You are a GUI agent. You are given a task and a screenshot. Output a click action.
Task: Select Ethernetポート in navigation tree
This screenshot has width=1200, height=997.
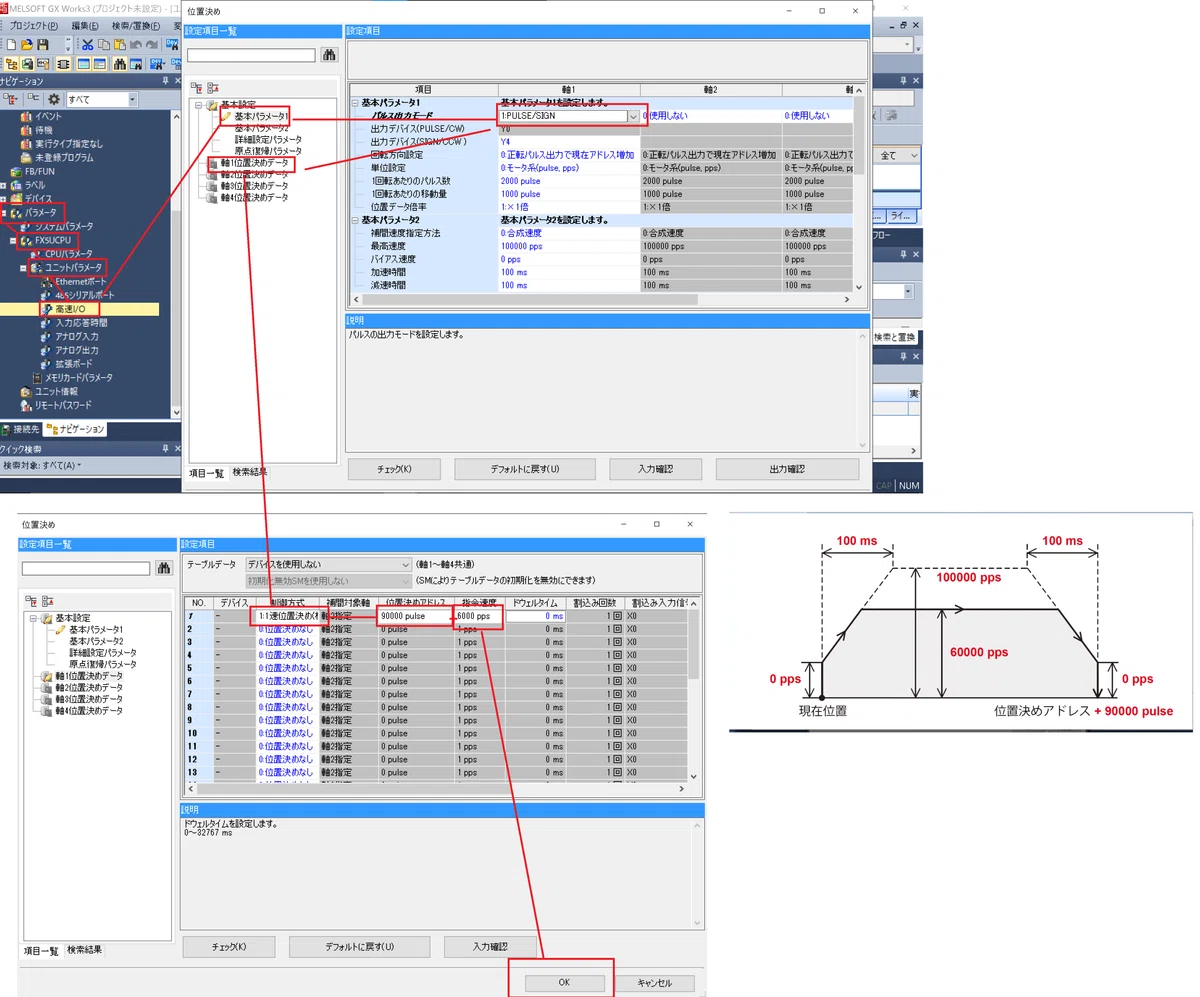[x=80, y=282]
